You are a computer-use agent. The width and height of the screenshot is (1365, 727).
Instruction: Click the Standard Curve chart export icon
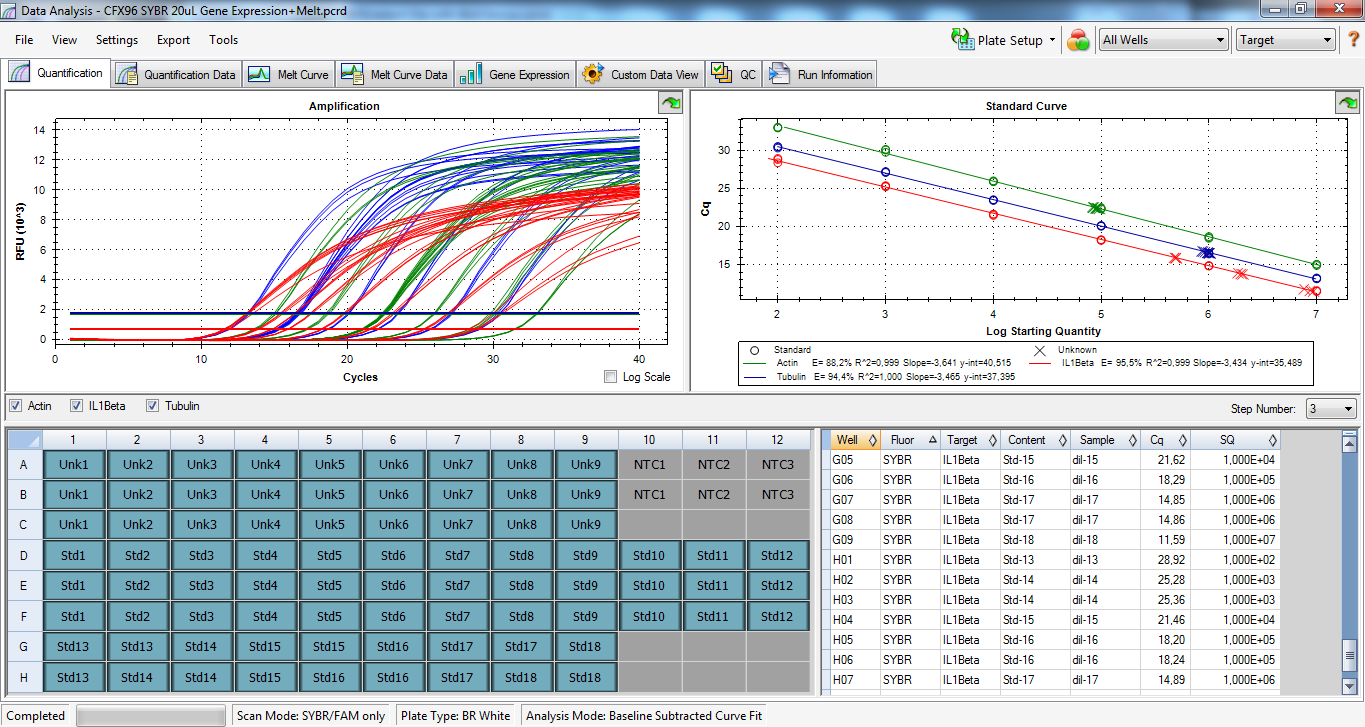(x=1347, y=103)
